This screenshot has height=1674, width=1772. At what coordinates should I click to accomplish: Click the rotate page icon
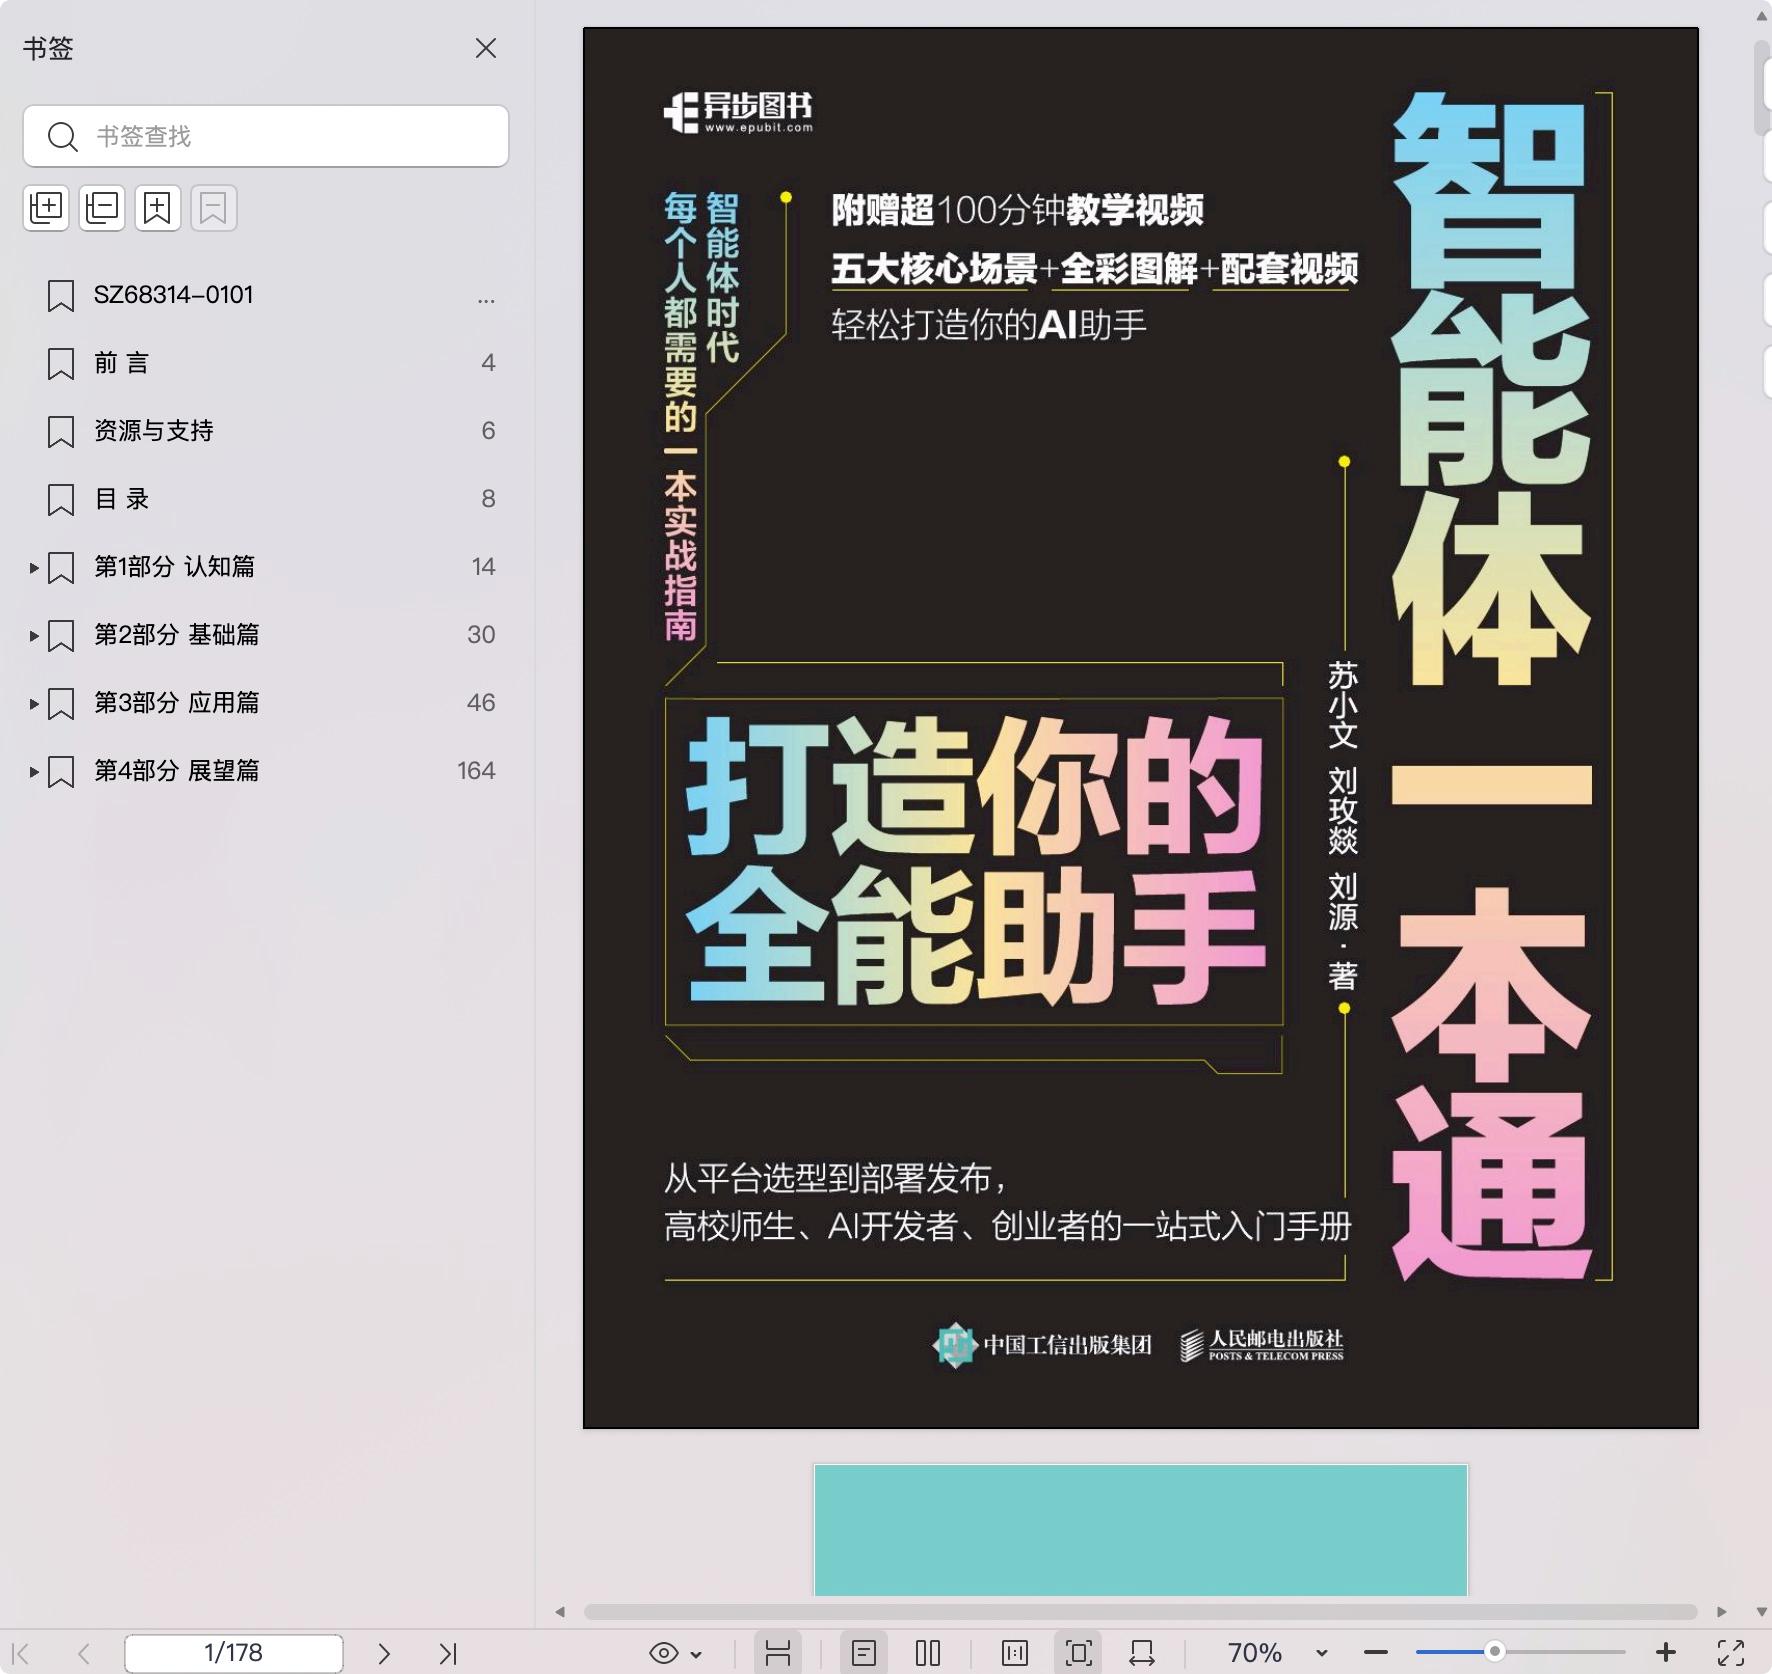point(1141,1653)
